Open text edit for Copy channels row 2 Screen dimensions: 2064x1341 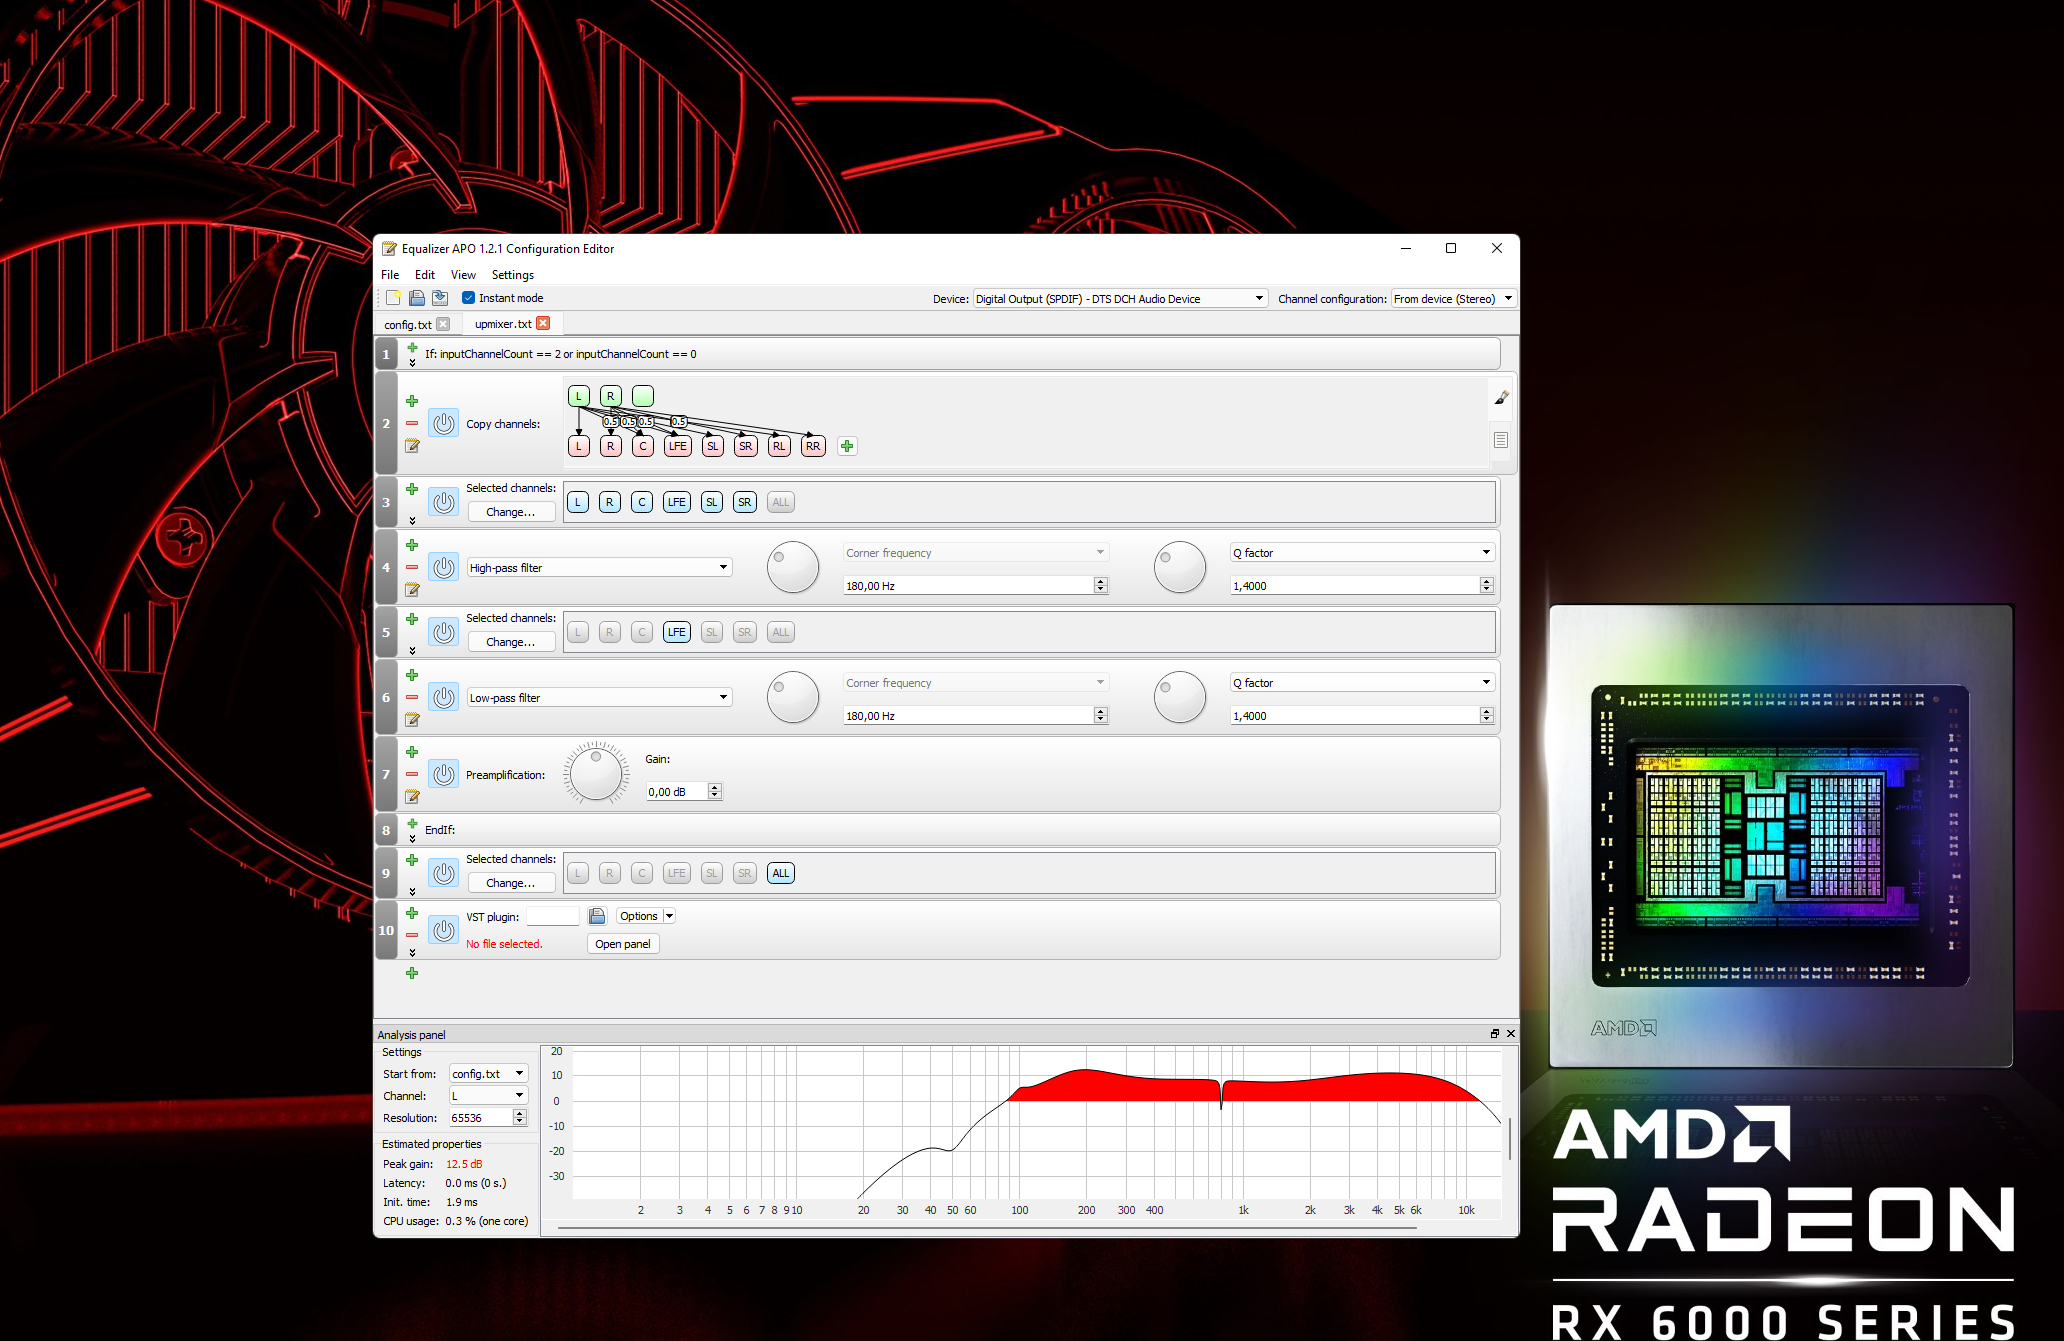point(412,445)
